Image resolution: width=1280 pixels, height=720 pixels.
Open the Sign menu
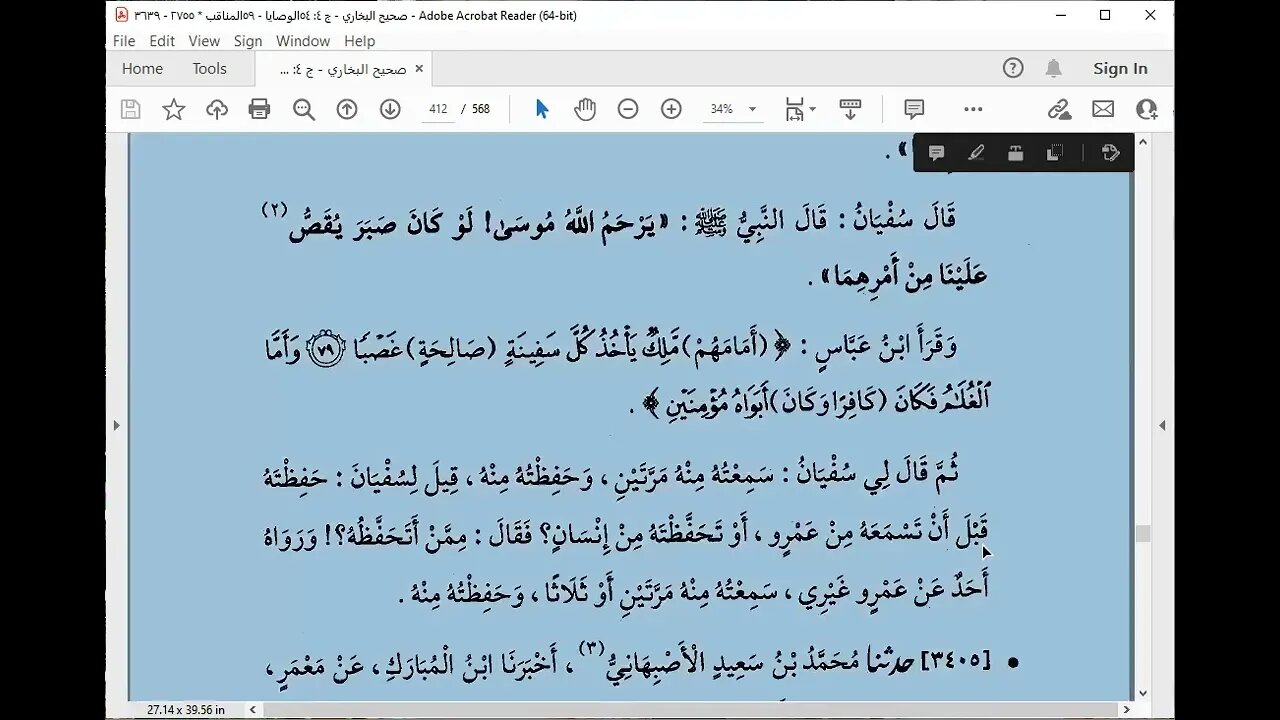(248, 41)
